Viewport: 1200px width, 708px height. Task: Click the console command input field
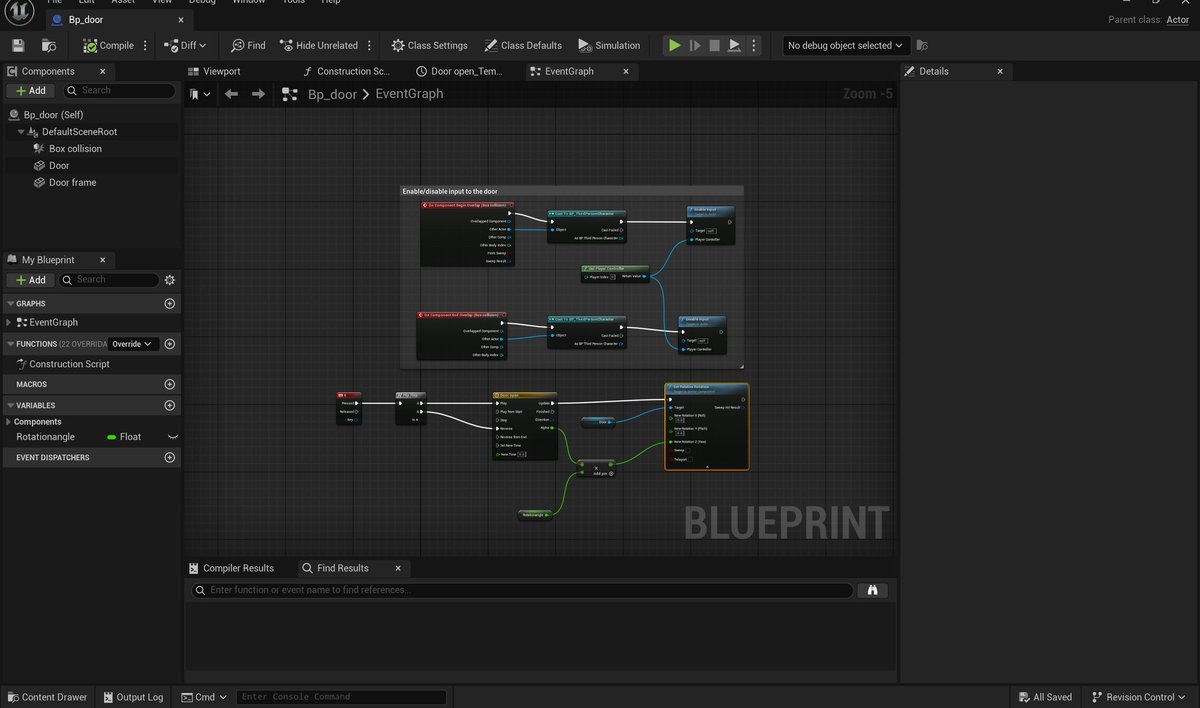(x=340, y=696)
